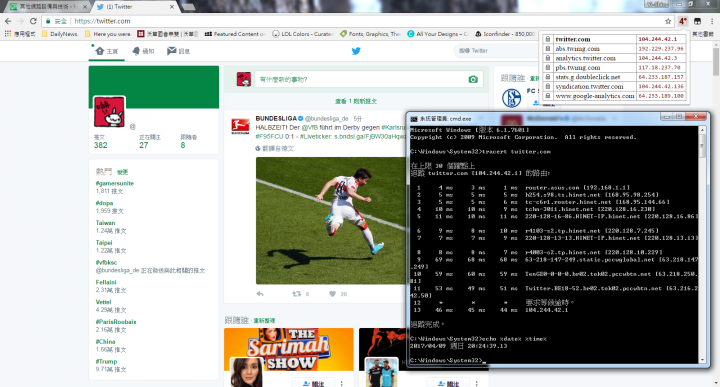
Task: Click the cmd.exe window title icon
Action: pyautogui.click(x=414, y=118)
